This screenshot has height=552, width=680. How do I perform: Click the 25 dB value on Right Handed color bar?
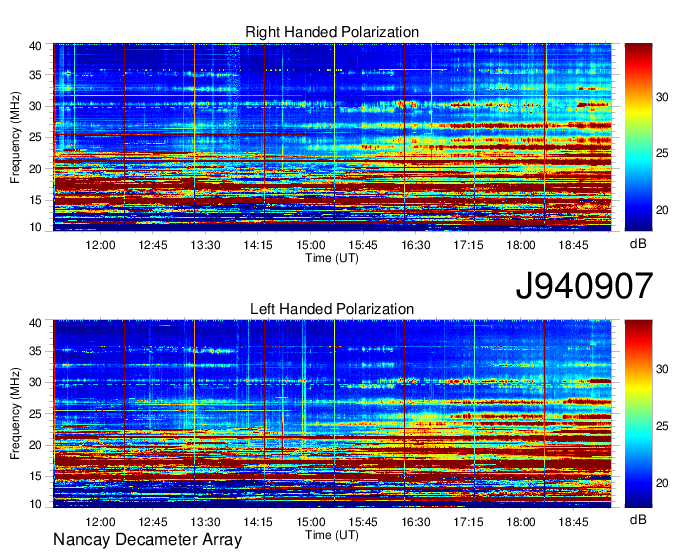(x=662, y=154)
